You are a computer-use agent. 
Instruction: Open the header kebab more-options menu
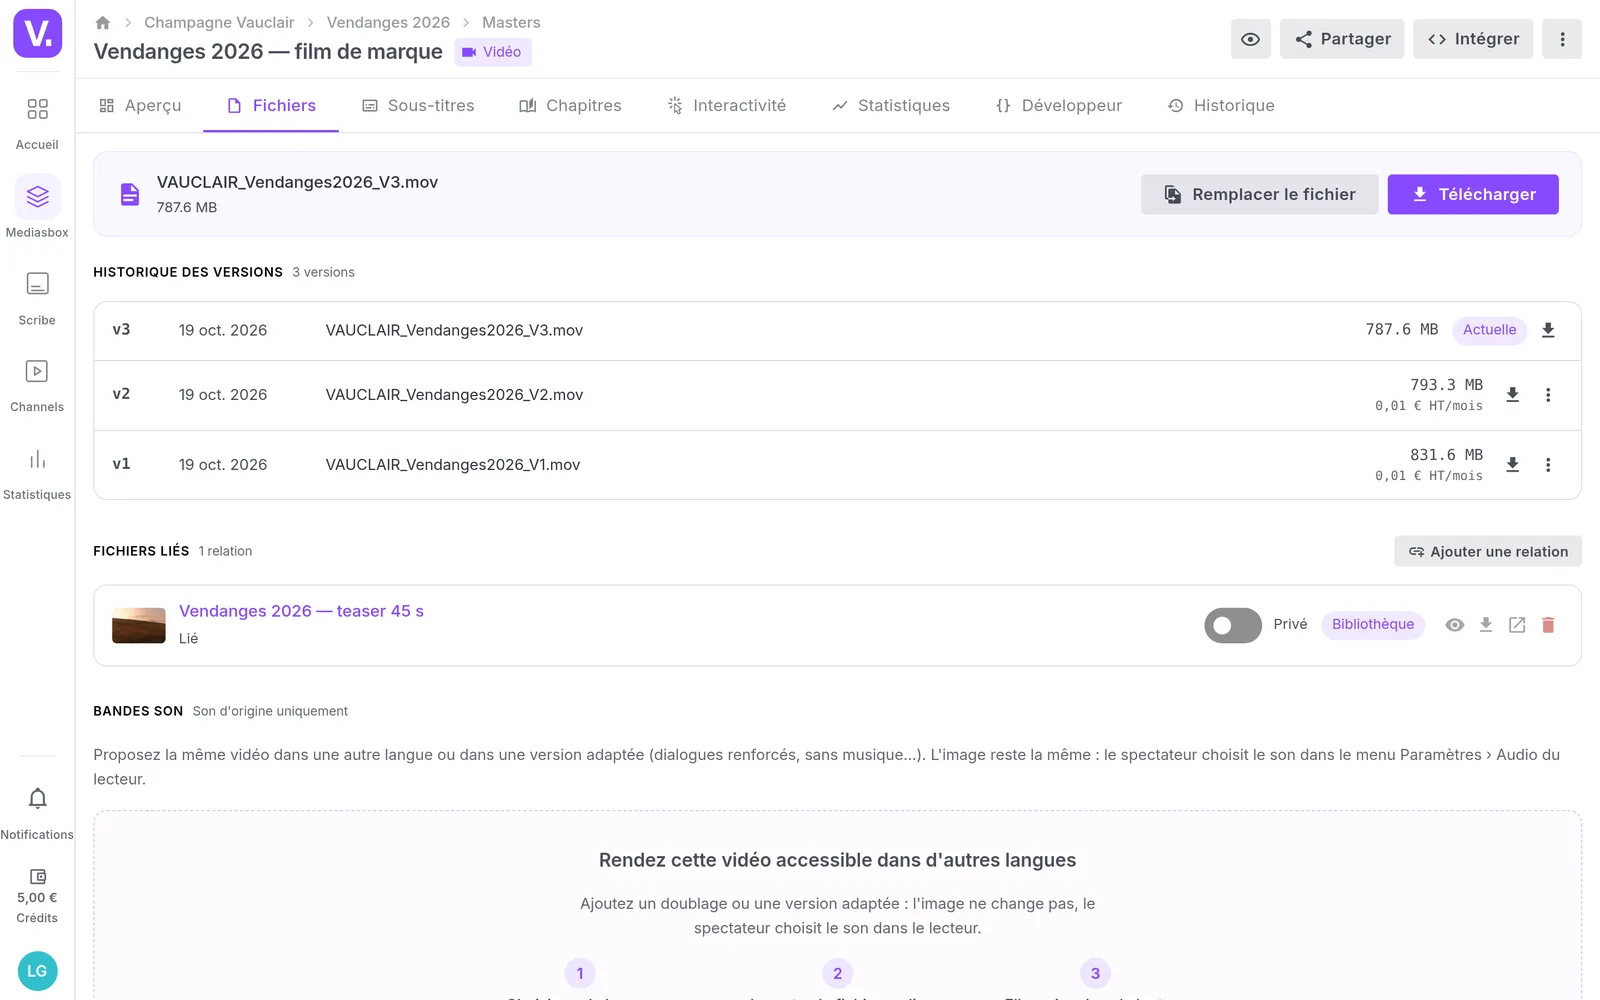1562,39
